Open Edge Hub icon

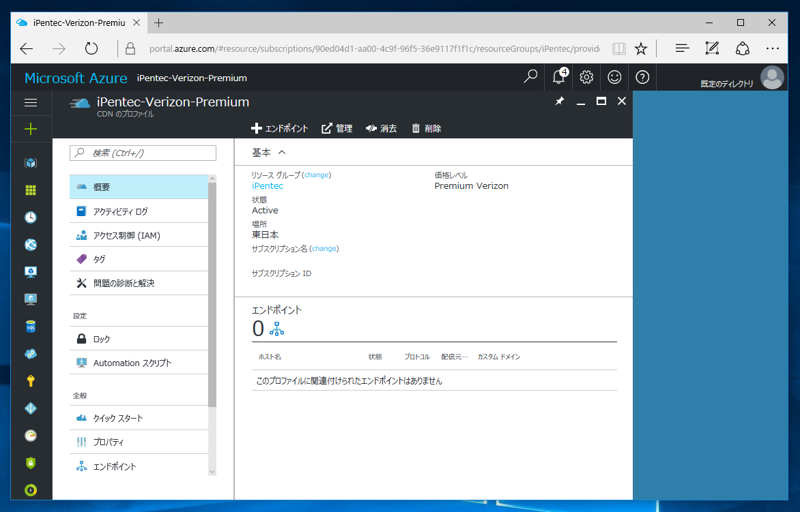(x=682, y=49)
